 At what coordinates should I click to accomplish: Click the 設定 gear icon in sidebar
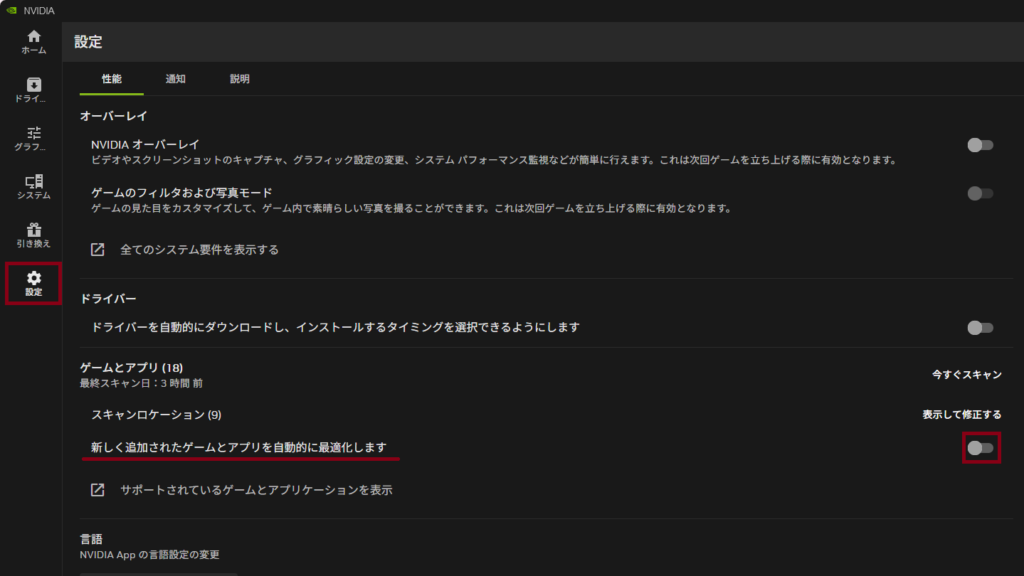(x=33, y=283)
